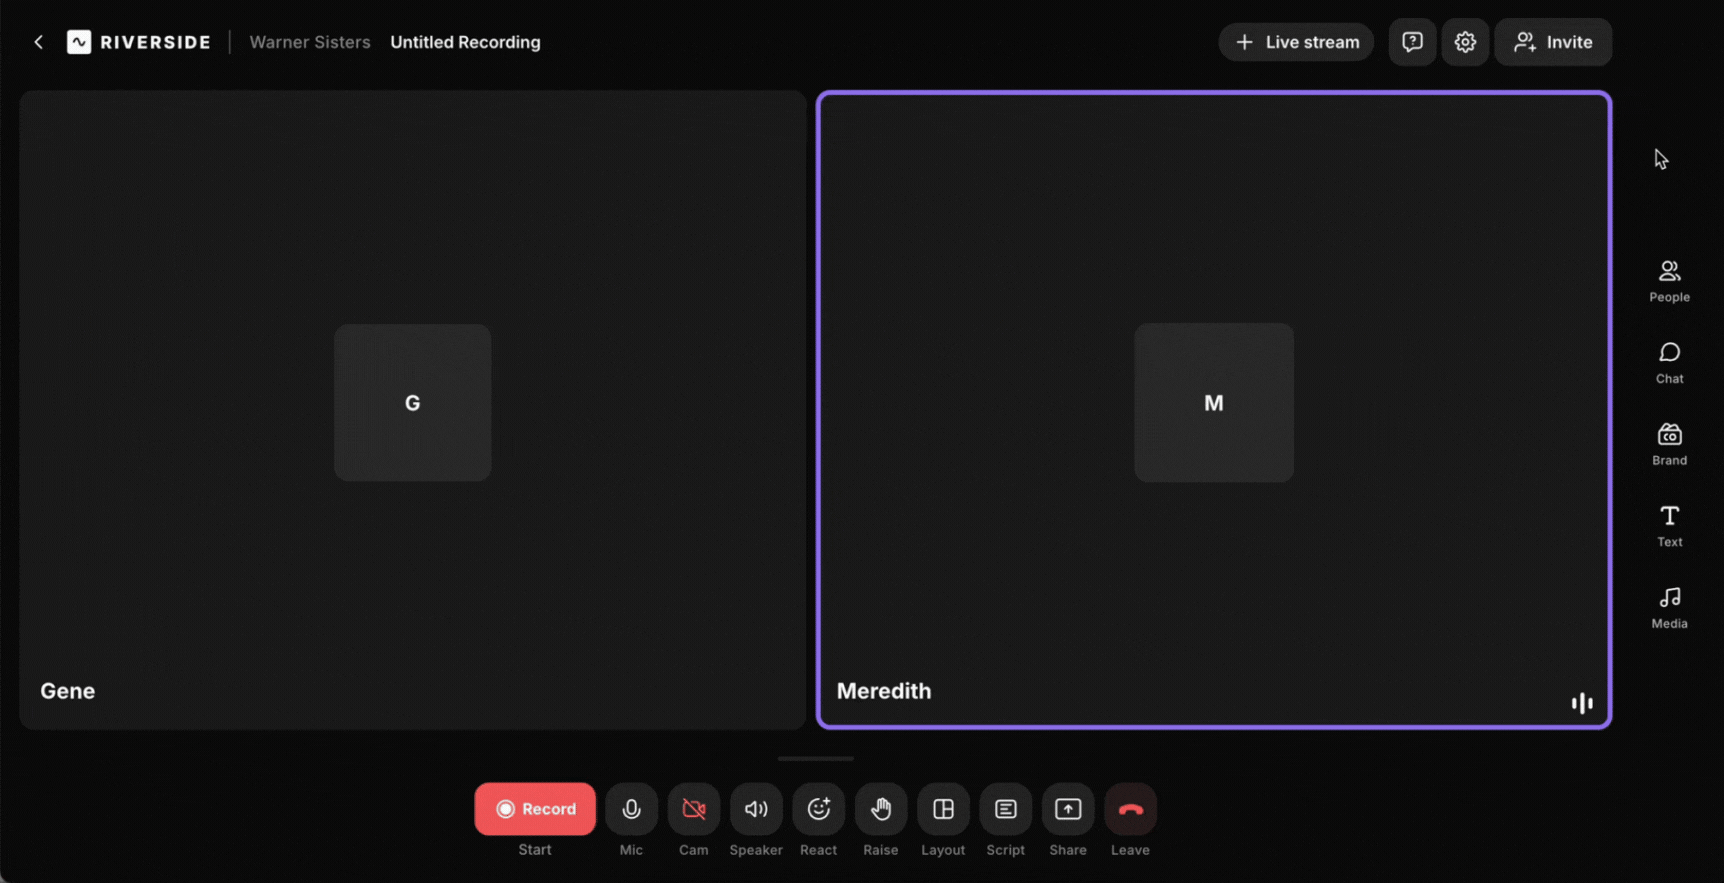Screen dimensions: 1724x883
Task: Start recording with the Record button
Action: coord(535,809)
